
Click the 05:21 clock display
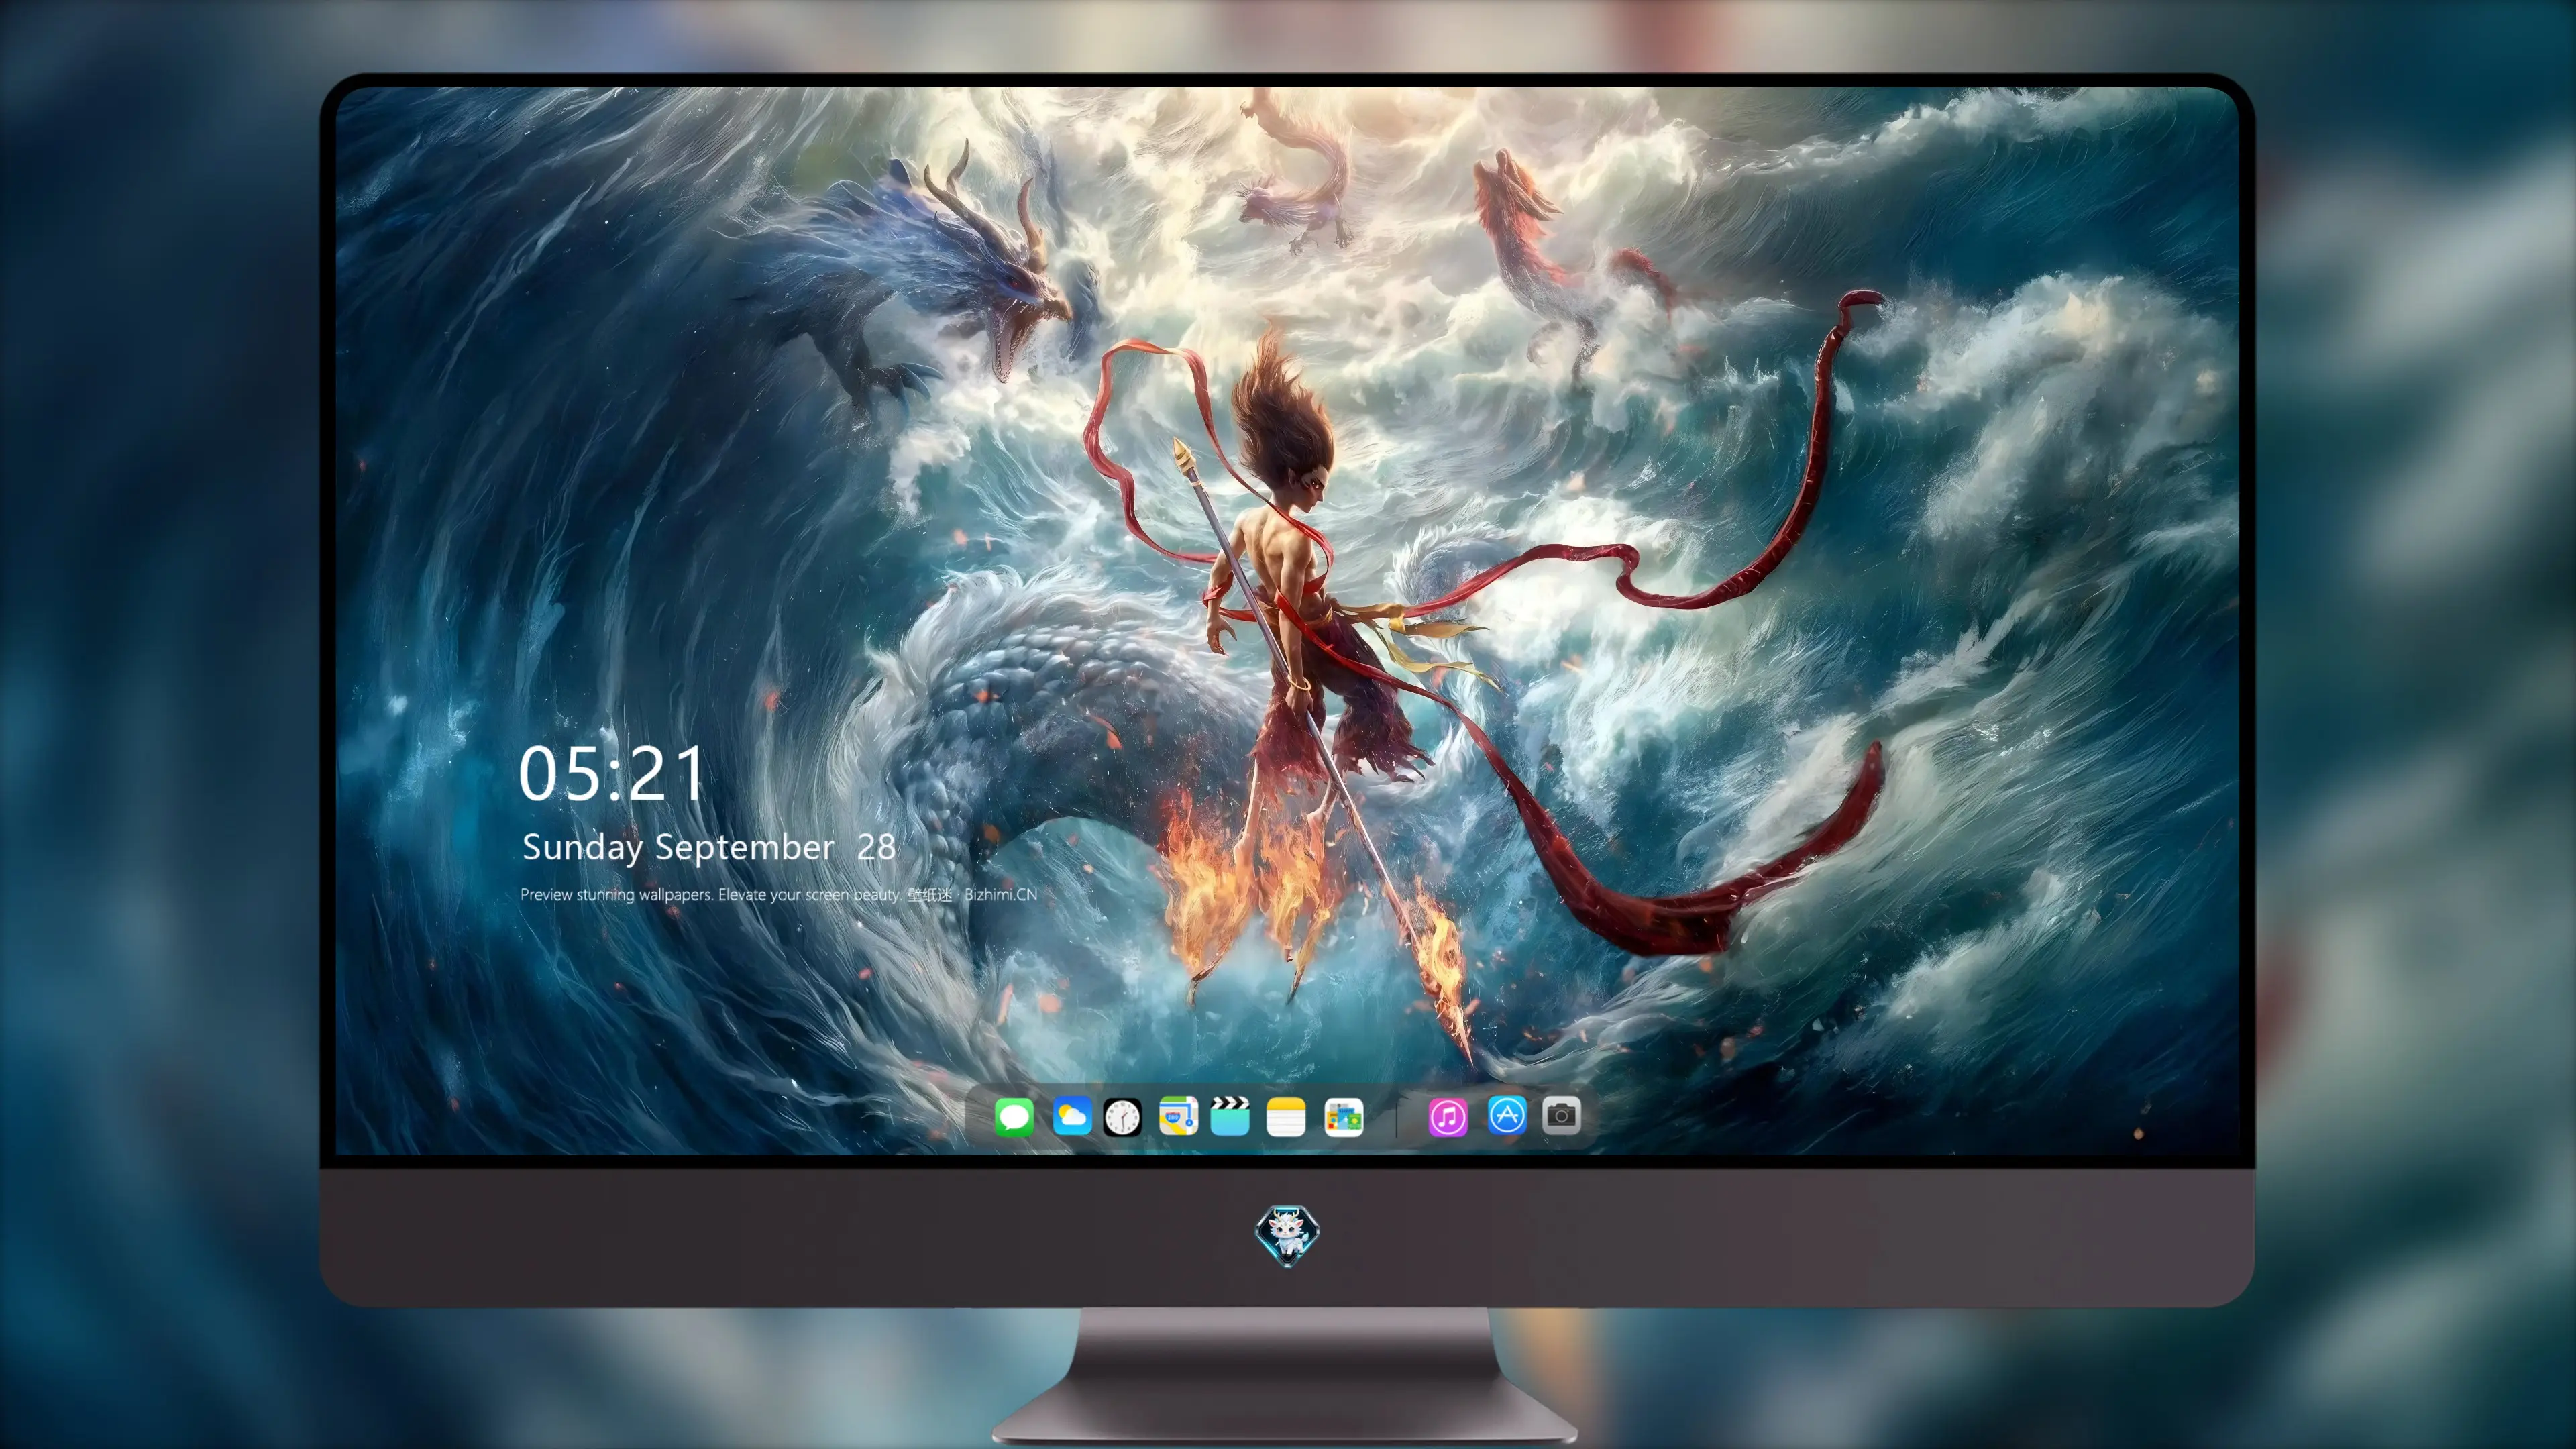click(x=611, y=774)
